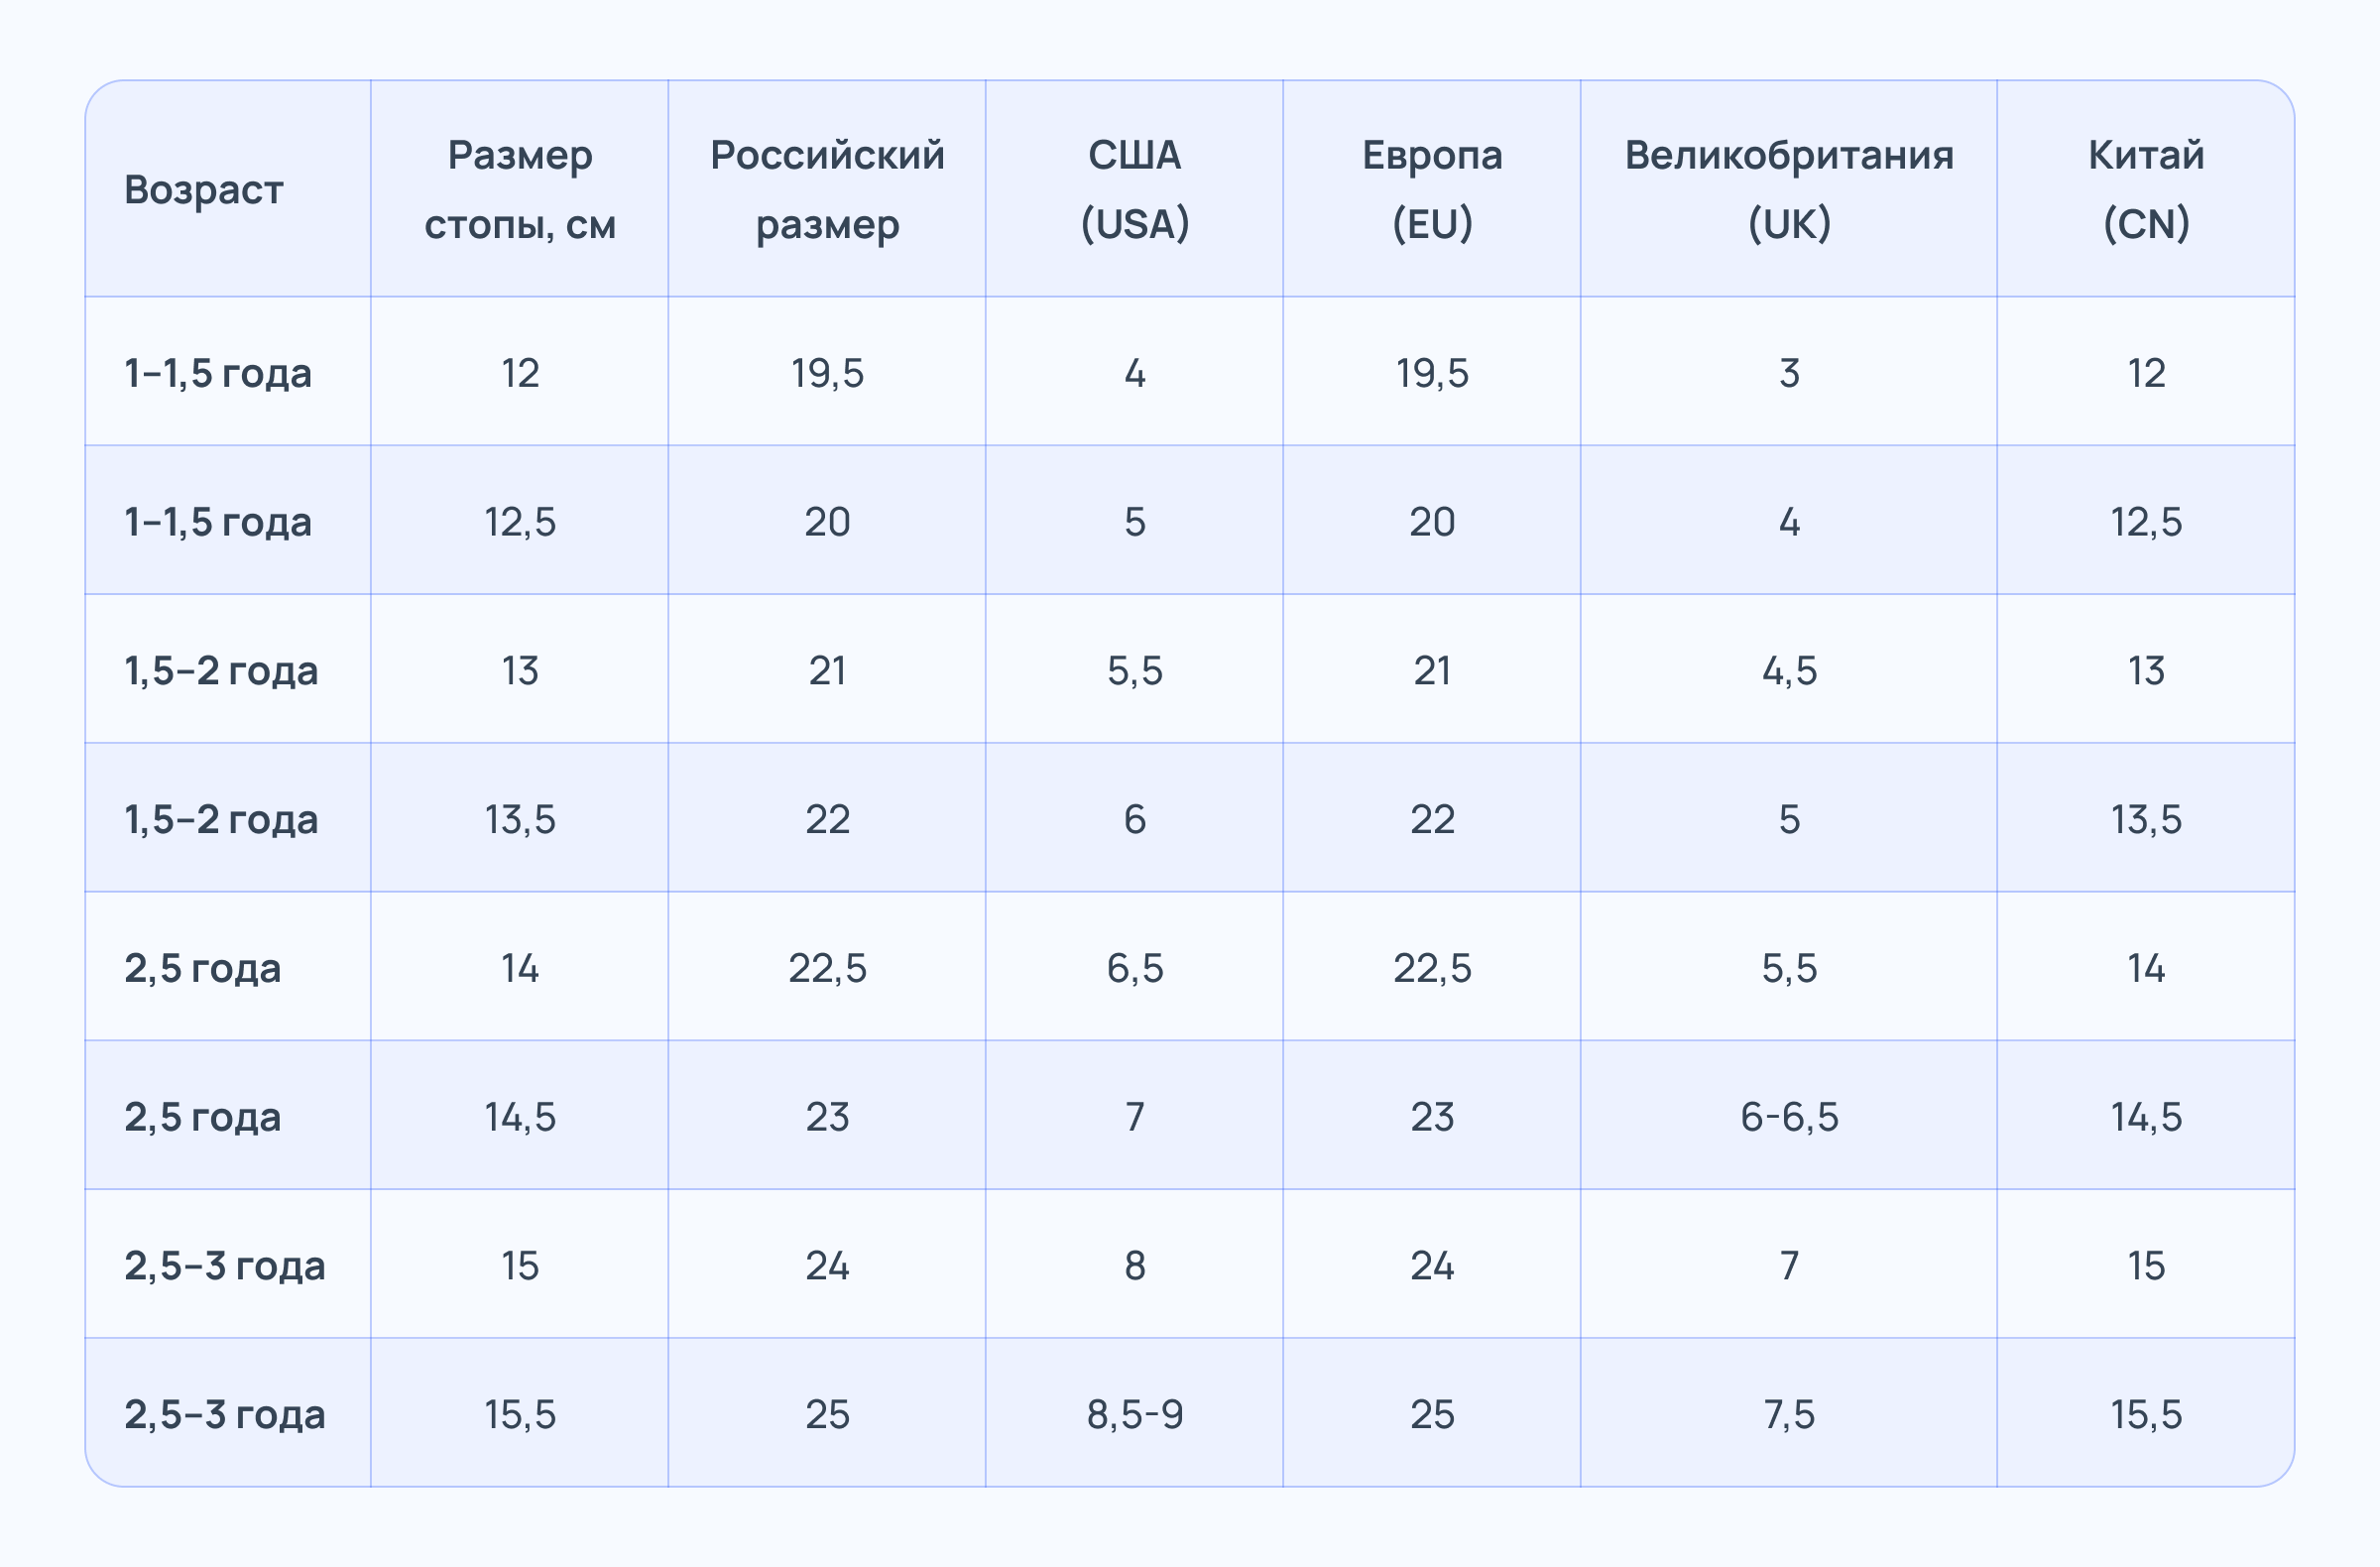Click UK size 7,5 in last row
Screen dimensions: 2380x1567
[1789, 1414]
